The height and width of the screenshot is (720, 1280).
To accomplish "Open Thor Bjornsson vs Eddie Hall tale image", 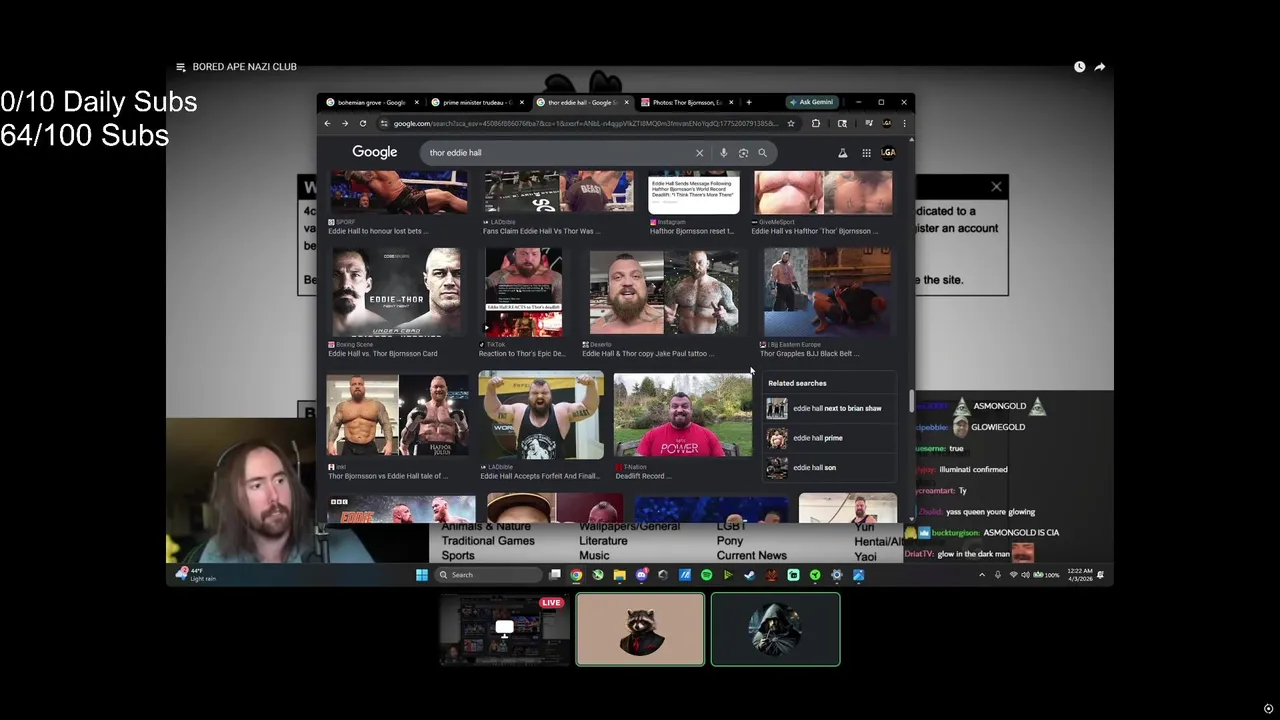I will pos(397,415).
